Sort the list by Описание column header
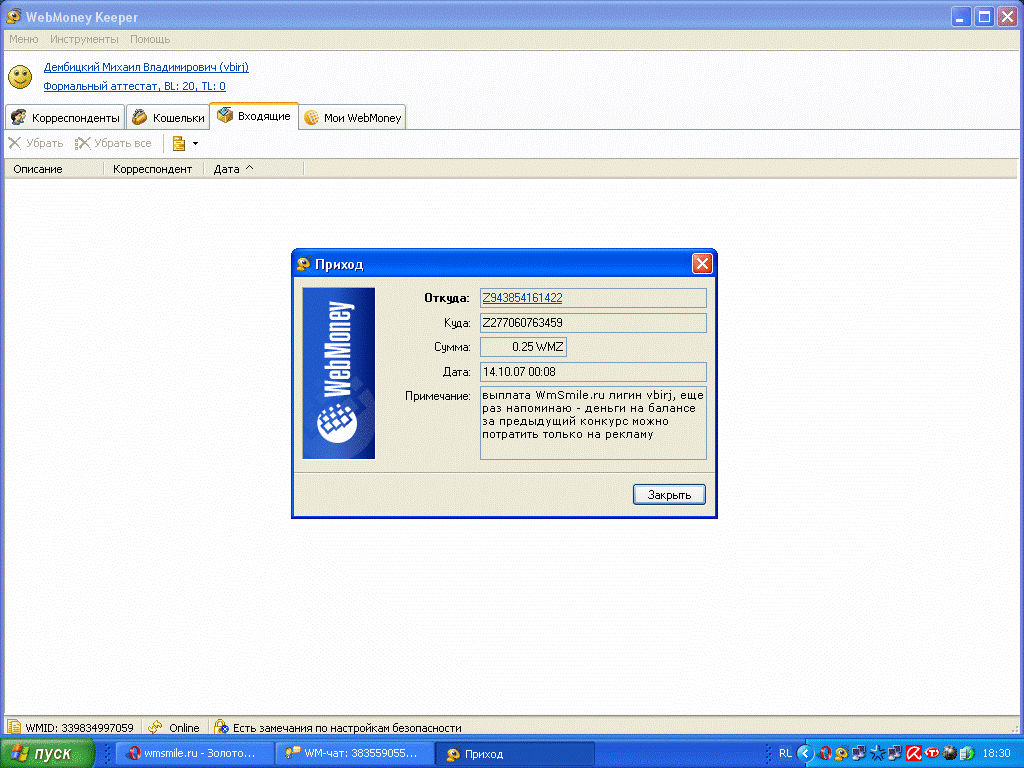 (x=38, y=169)
